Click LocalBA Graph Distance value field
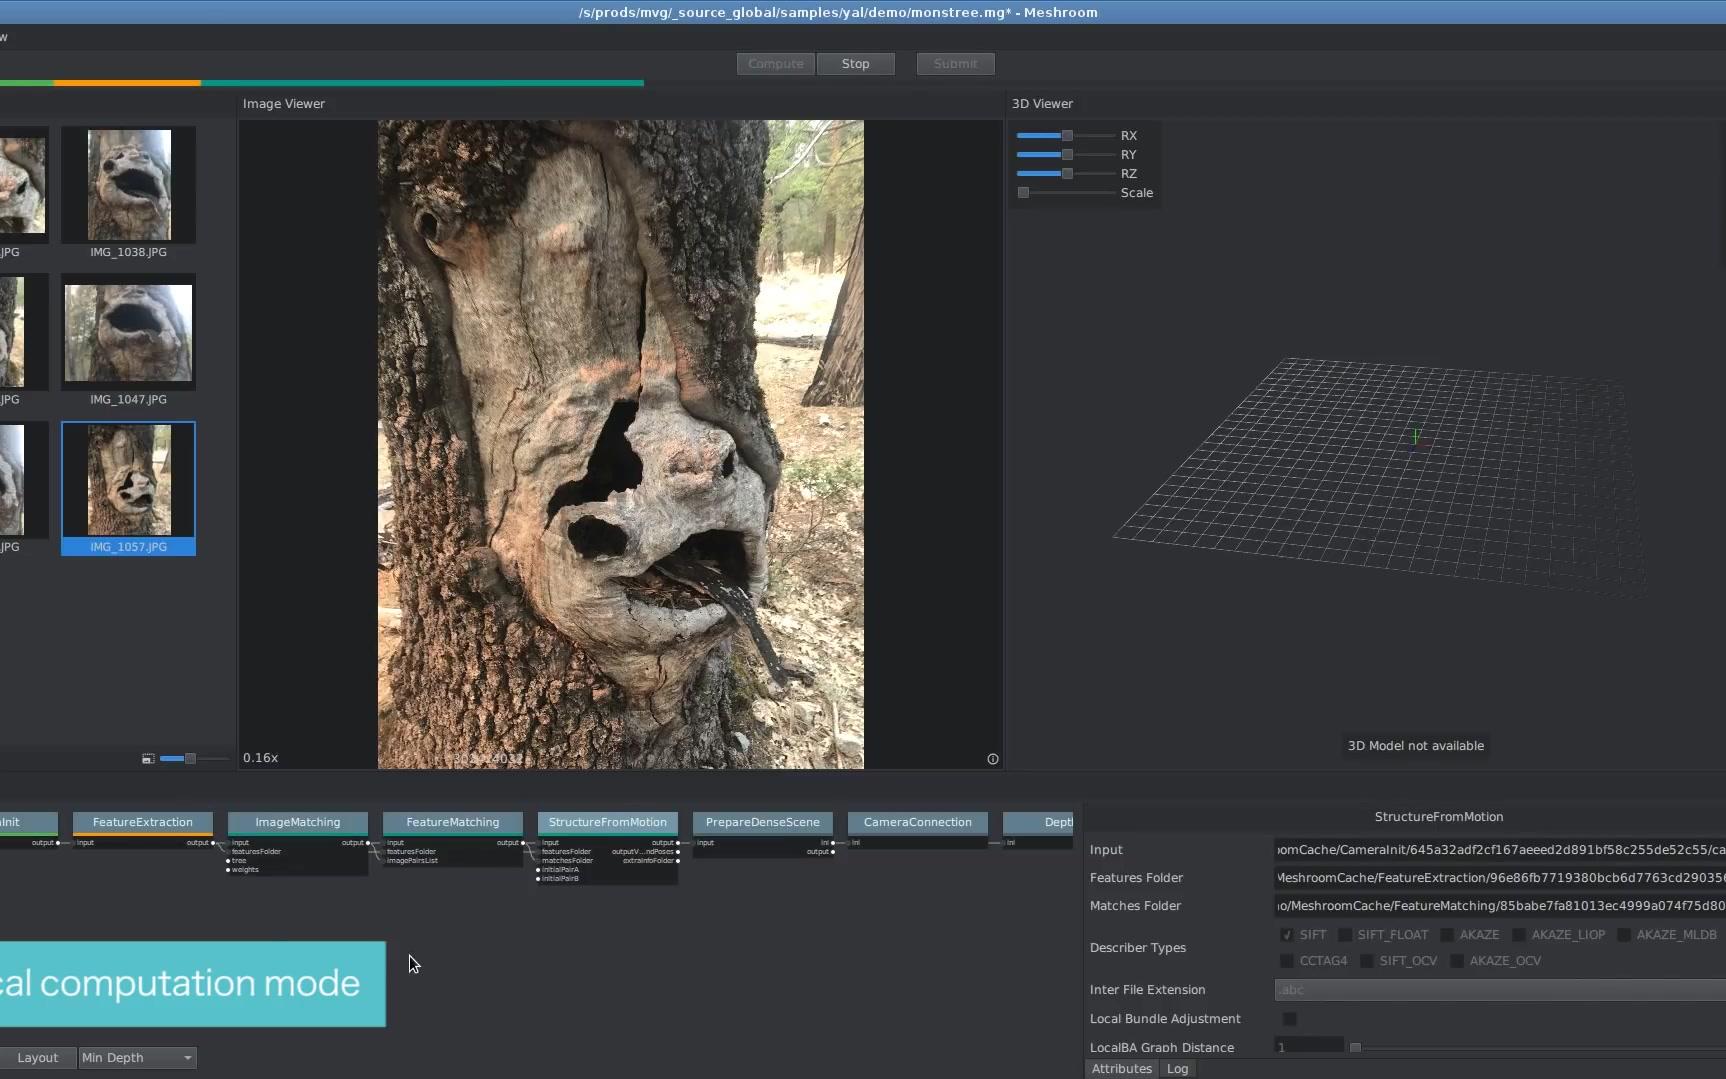The height and width of the screenshot is (1079, 1726). click(x=1309, y=1047)
